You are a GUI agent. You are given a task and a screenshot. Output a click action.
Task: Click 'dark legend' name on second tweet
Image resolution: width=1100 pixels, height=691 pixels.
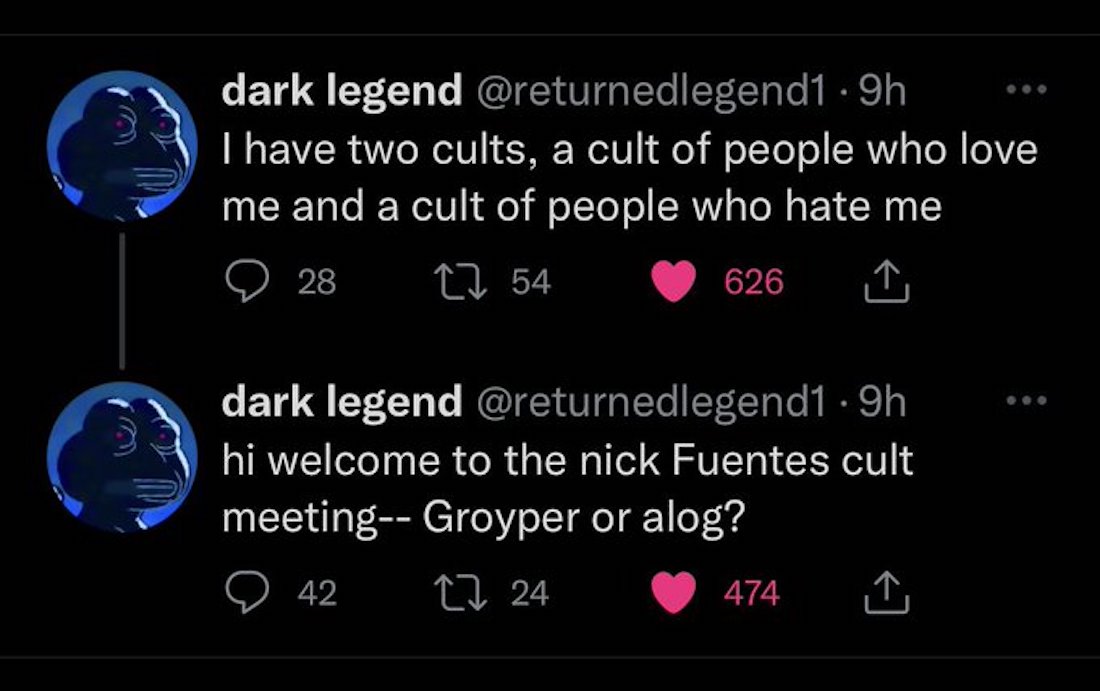(x=341, y=403)
